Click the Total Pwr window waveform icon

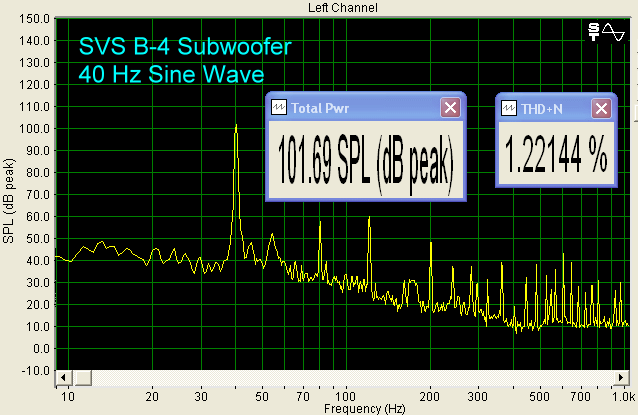(279, 107)
